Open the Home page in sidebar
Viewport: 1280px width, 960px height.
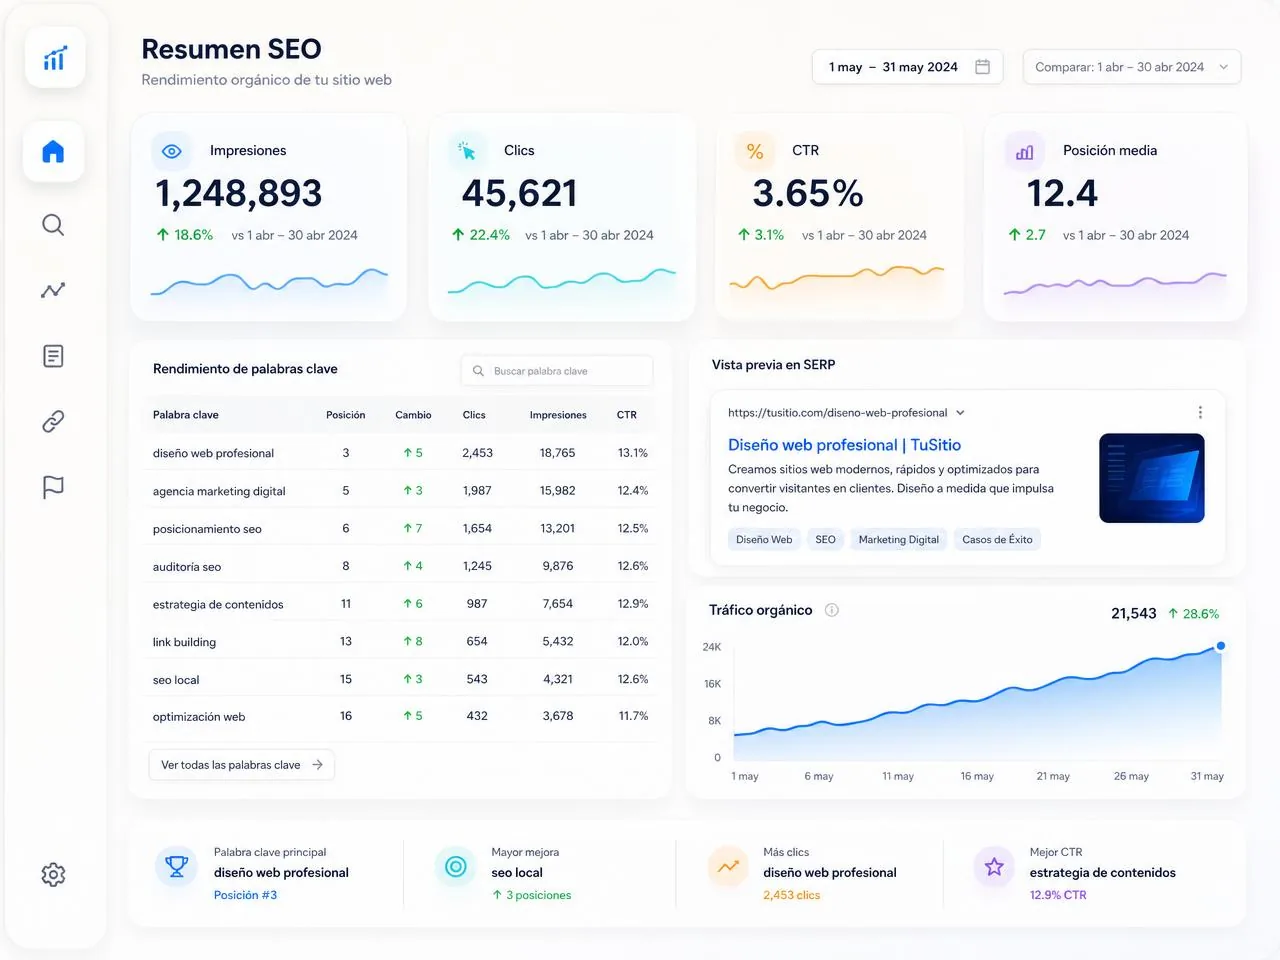[53, 152]
